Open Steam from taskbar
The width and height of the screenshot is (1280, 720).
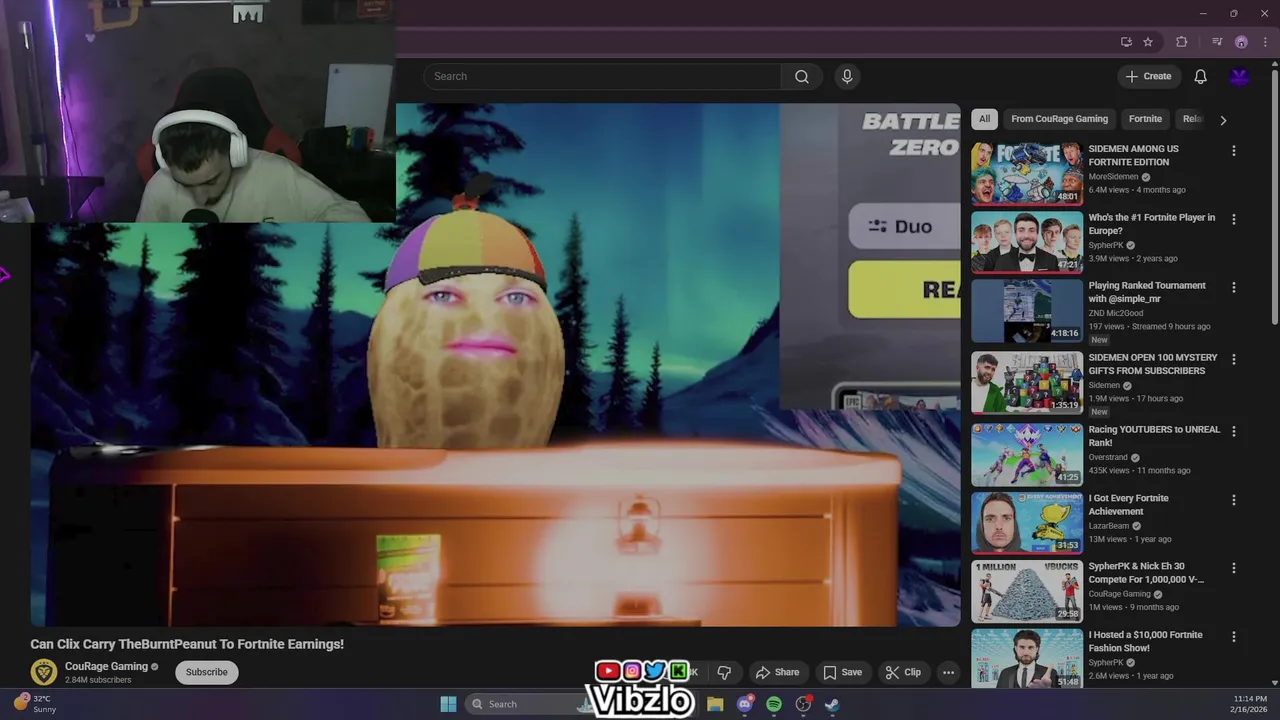[831, 704]
